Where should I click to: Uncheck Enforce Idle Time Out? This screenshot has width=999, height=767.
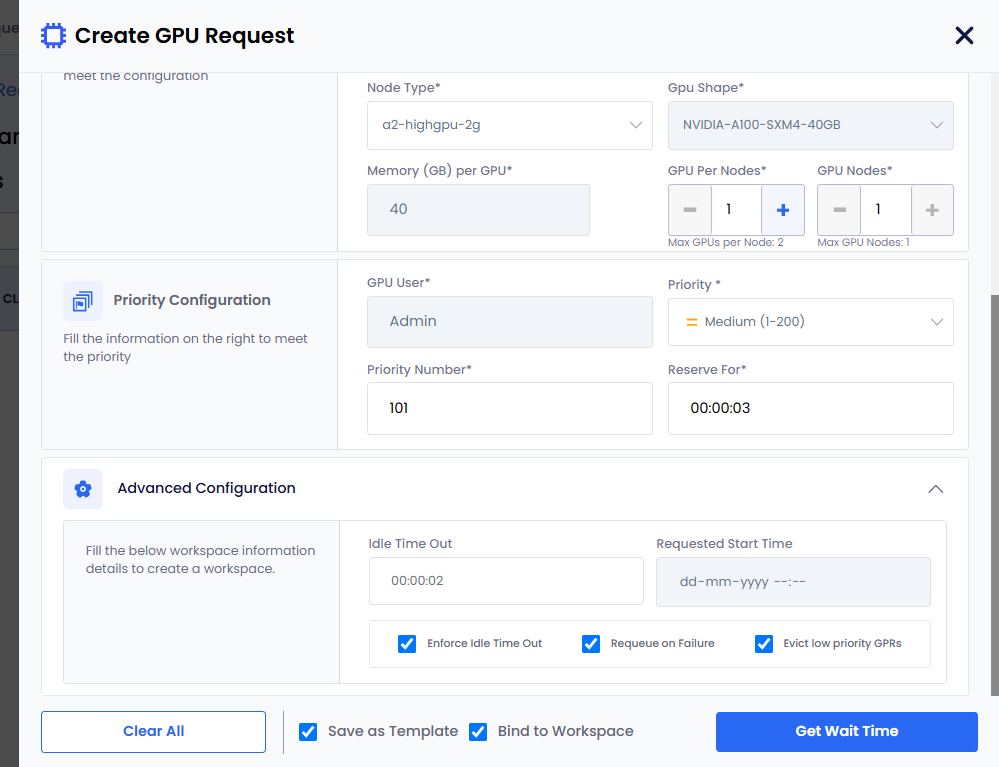[x=407, y=643]
